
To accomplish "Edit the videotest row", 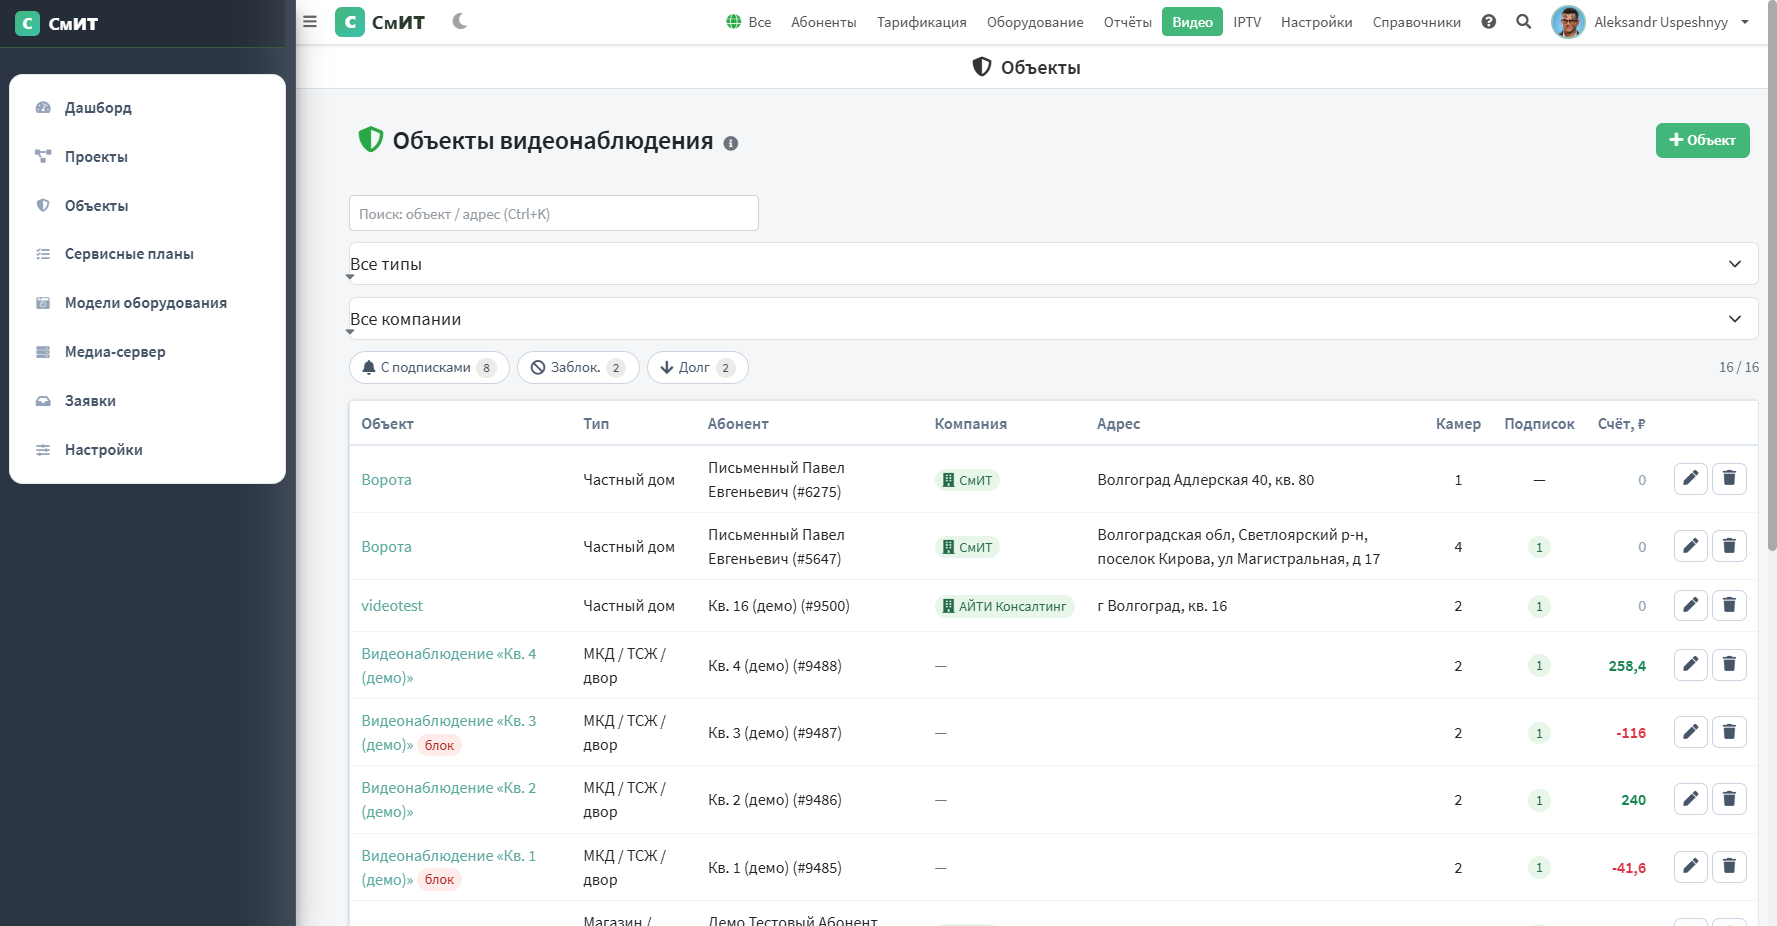I will (1690, 605).
